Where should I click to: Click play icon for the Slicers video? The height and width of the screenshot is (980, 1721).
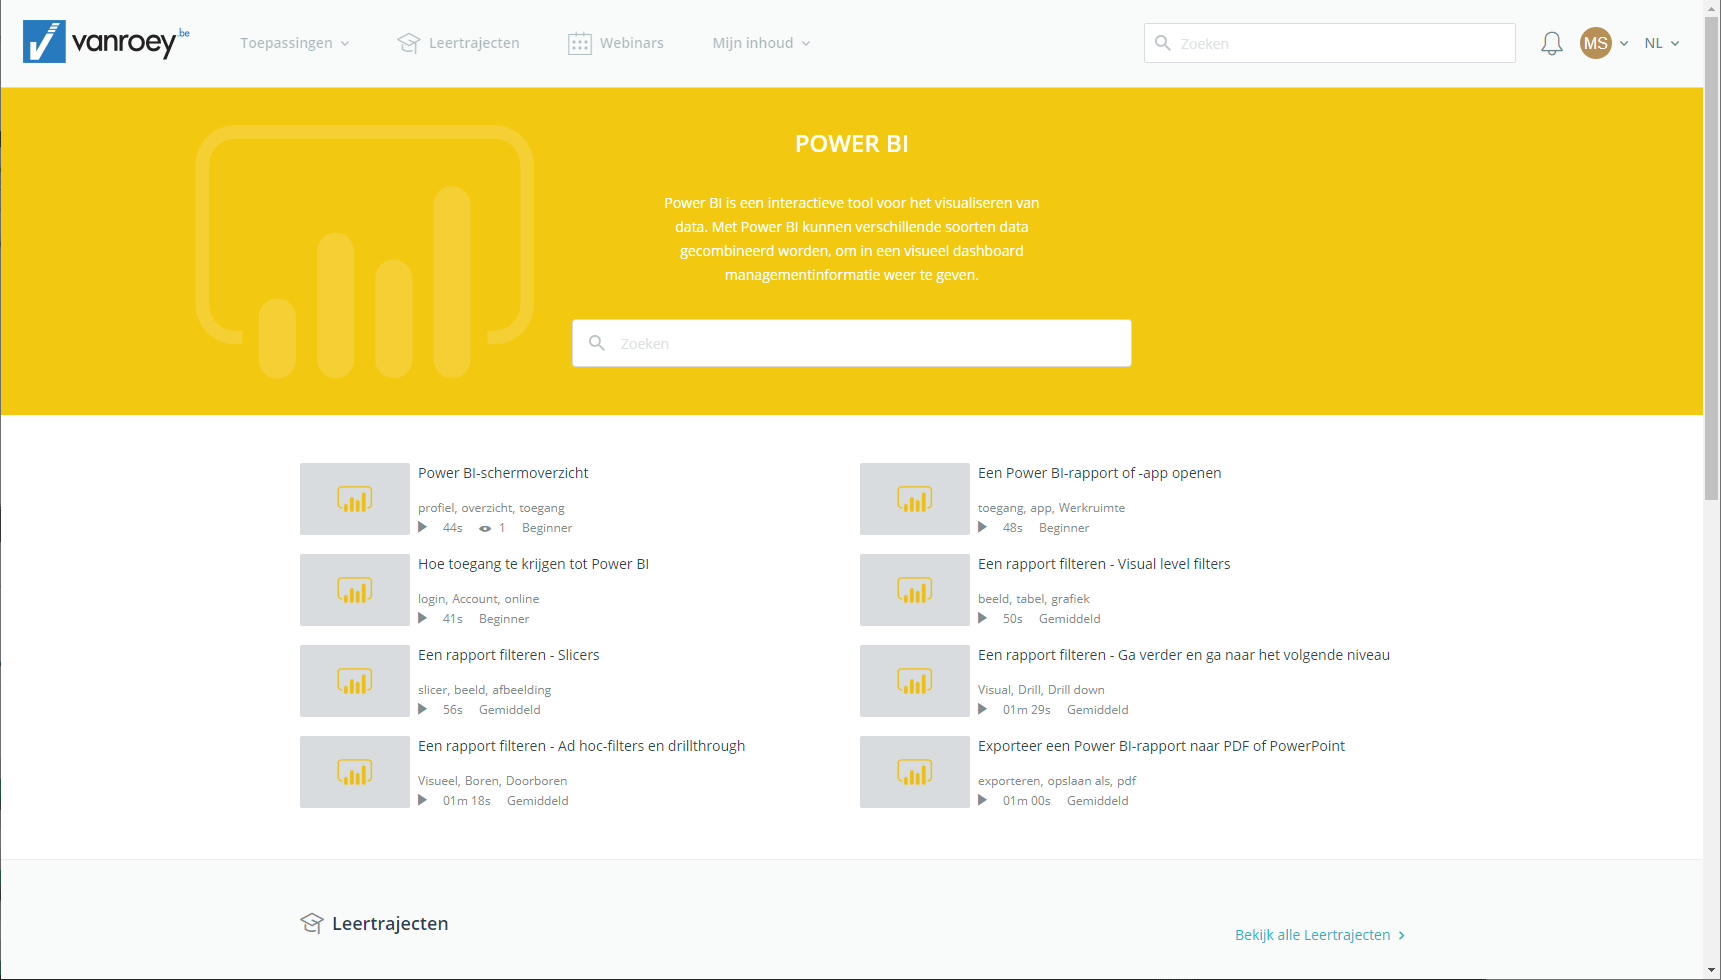(423, 709)
